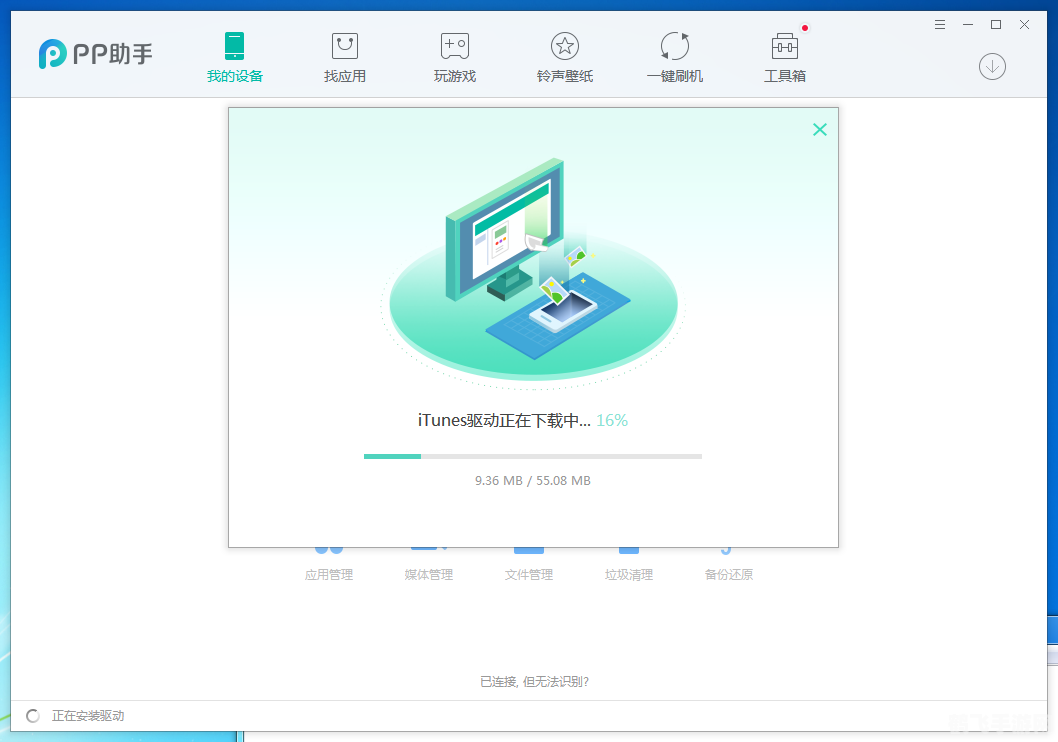Open the 铃声壁纸 ringtone wallpaper section
1058x742 pixels.
[x=564, y=55]
